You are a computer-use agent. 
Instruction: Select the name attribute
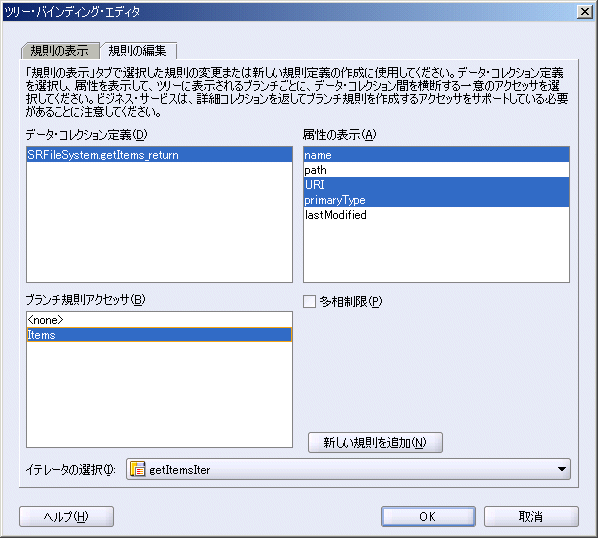point(436,155)
